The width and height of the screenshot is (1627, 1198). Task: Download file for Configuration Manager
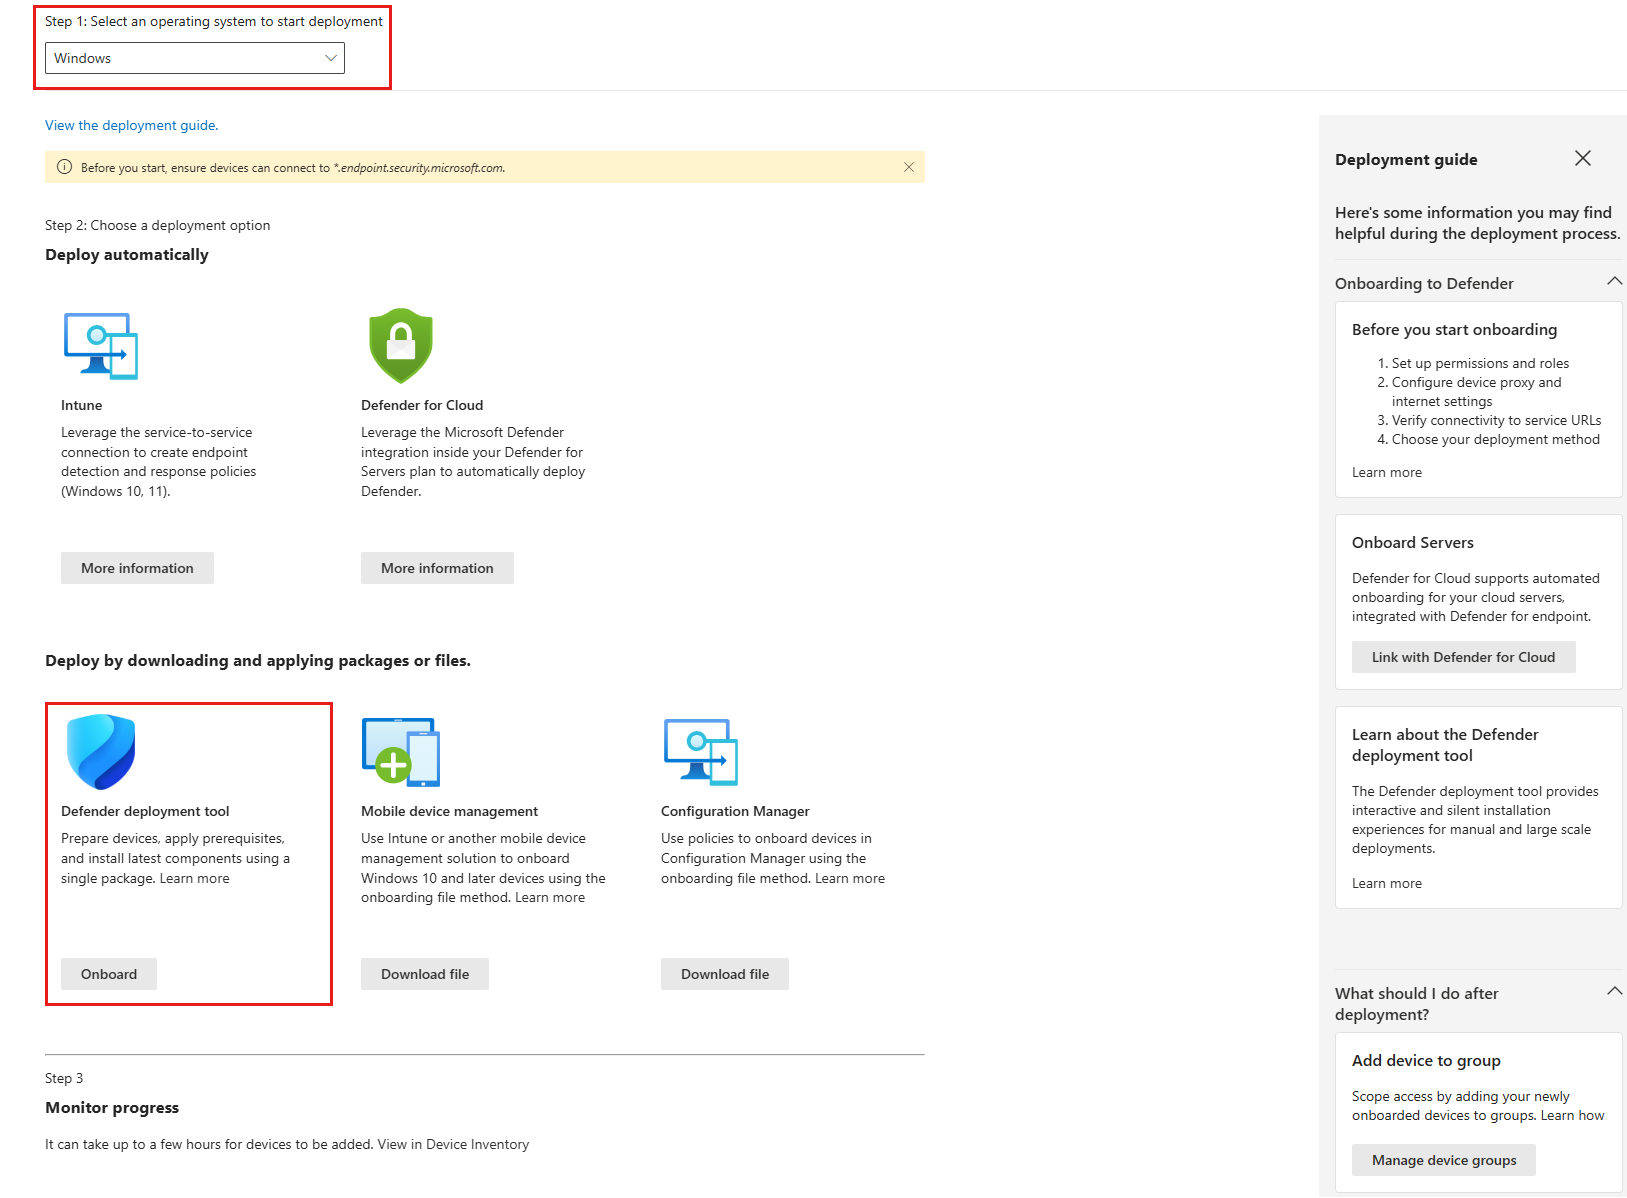click(725, 974)
